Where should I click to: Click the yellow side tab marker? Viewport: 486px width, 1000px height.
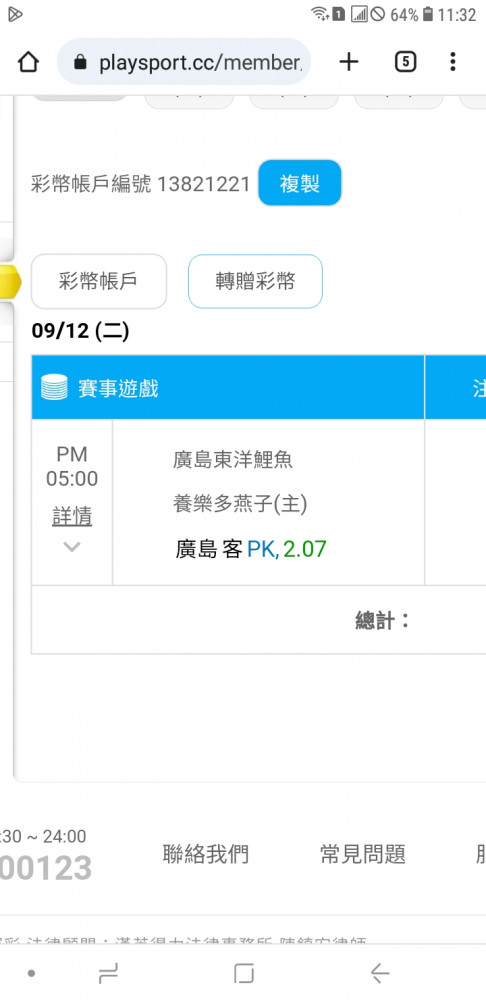tap(10, 282)
